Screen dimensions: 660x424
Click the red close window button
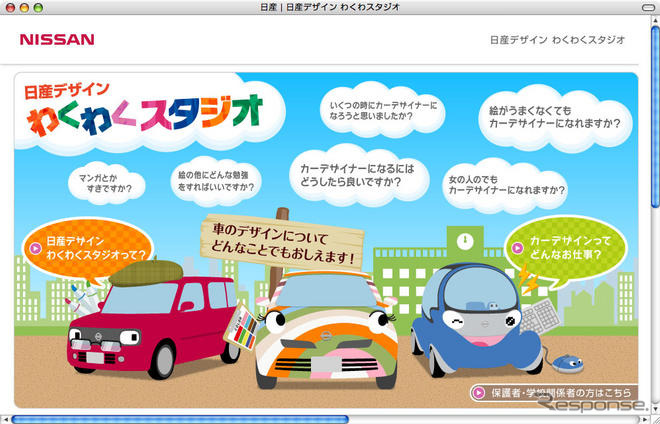click(11, 7)
